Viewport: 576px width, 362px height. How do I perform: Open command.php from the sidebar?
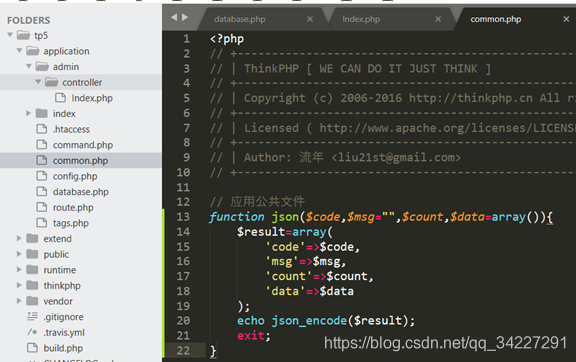coord(83,145)
